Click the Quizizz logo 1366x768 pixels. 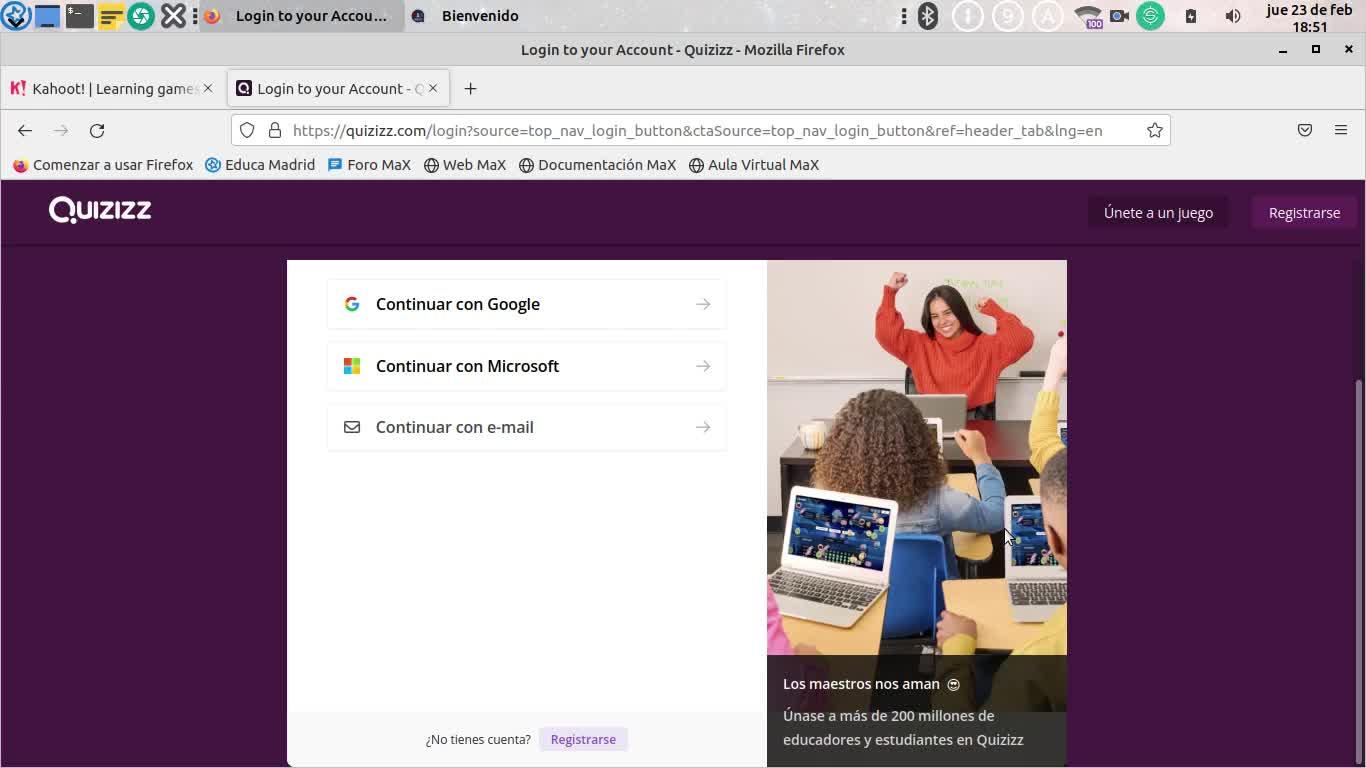[x=100, y=210]
